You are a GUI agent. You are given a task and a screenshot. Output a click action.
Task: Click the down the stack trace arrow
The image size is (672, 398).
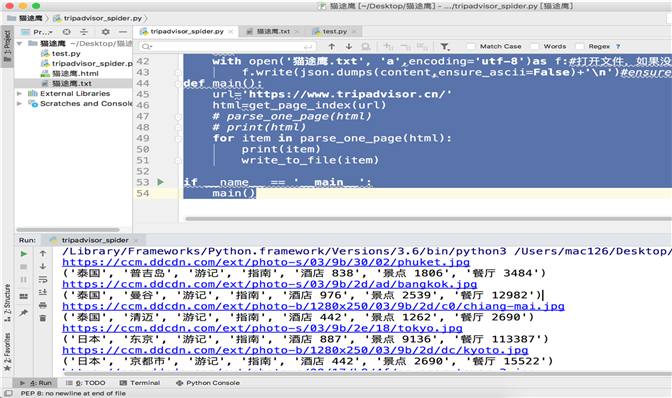(x=43, y=266)
